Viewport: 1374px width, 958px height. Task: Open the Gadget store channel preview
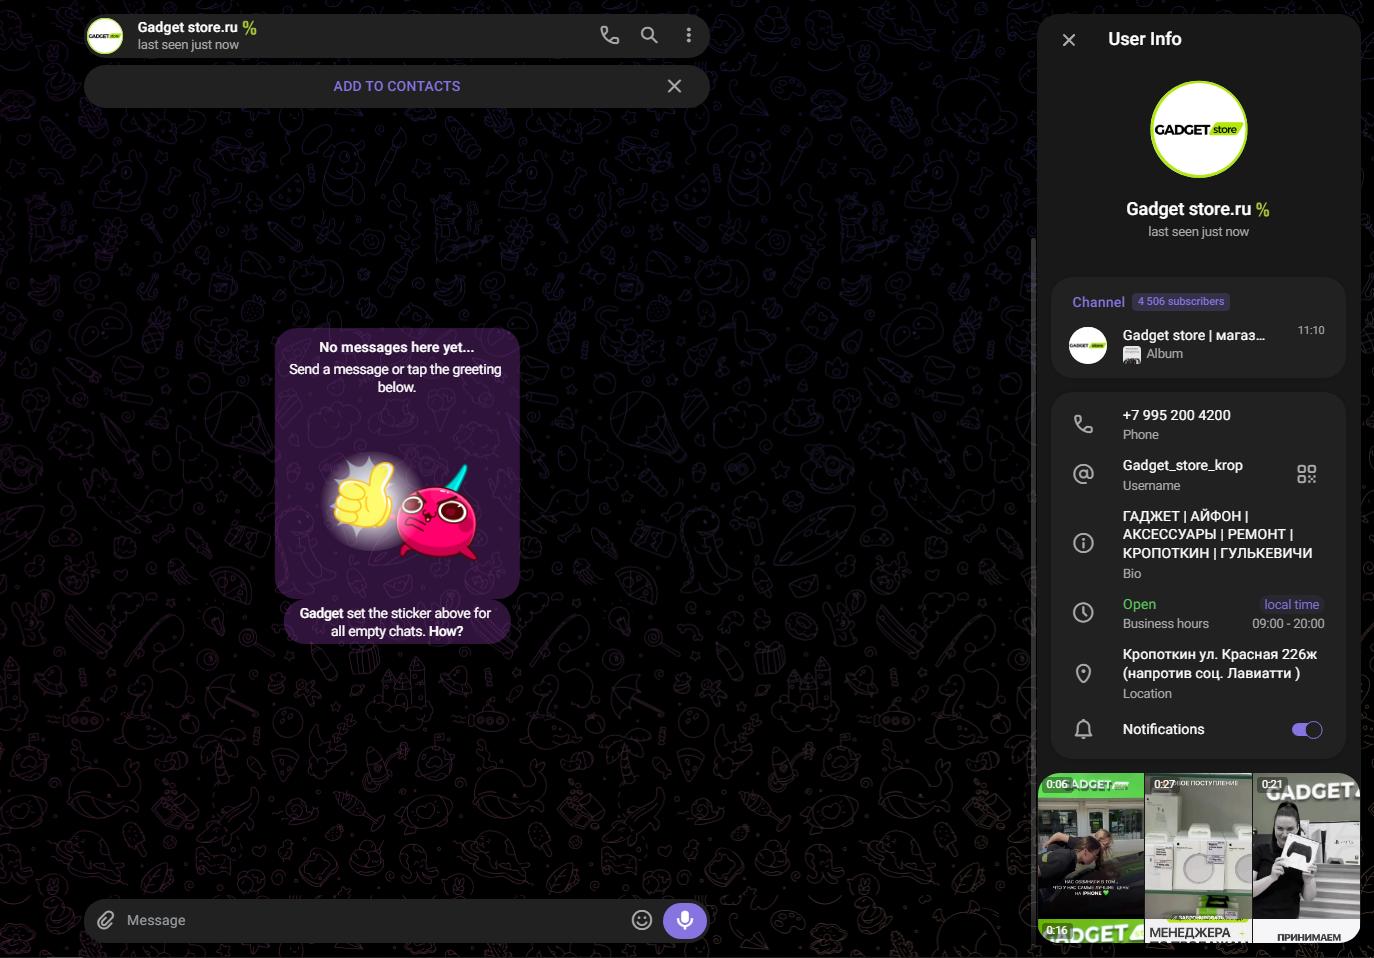[1198, 344]
